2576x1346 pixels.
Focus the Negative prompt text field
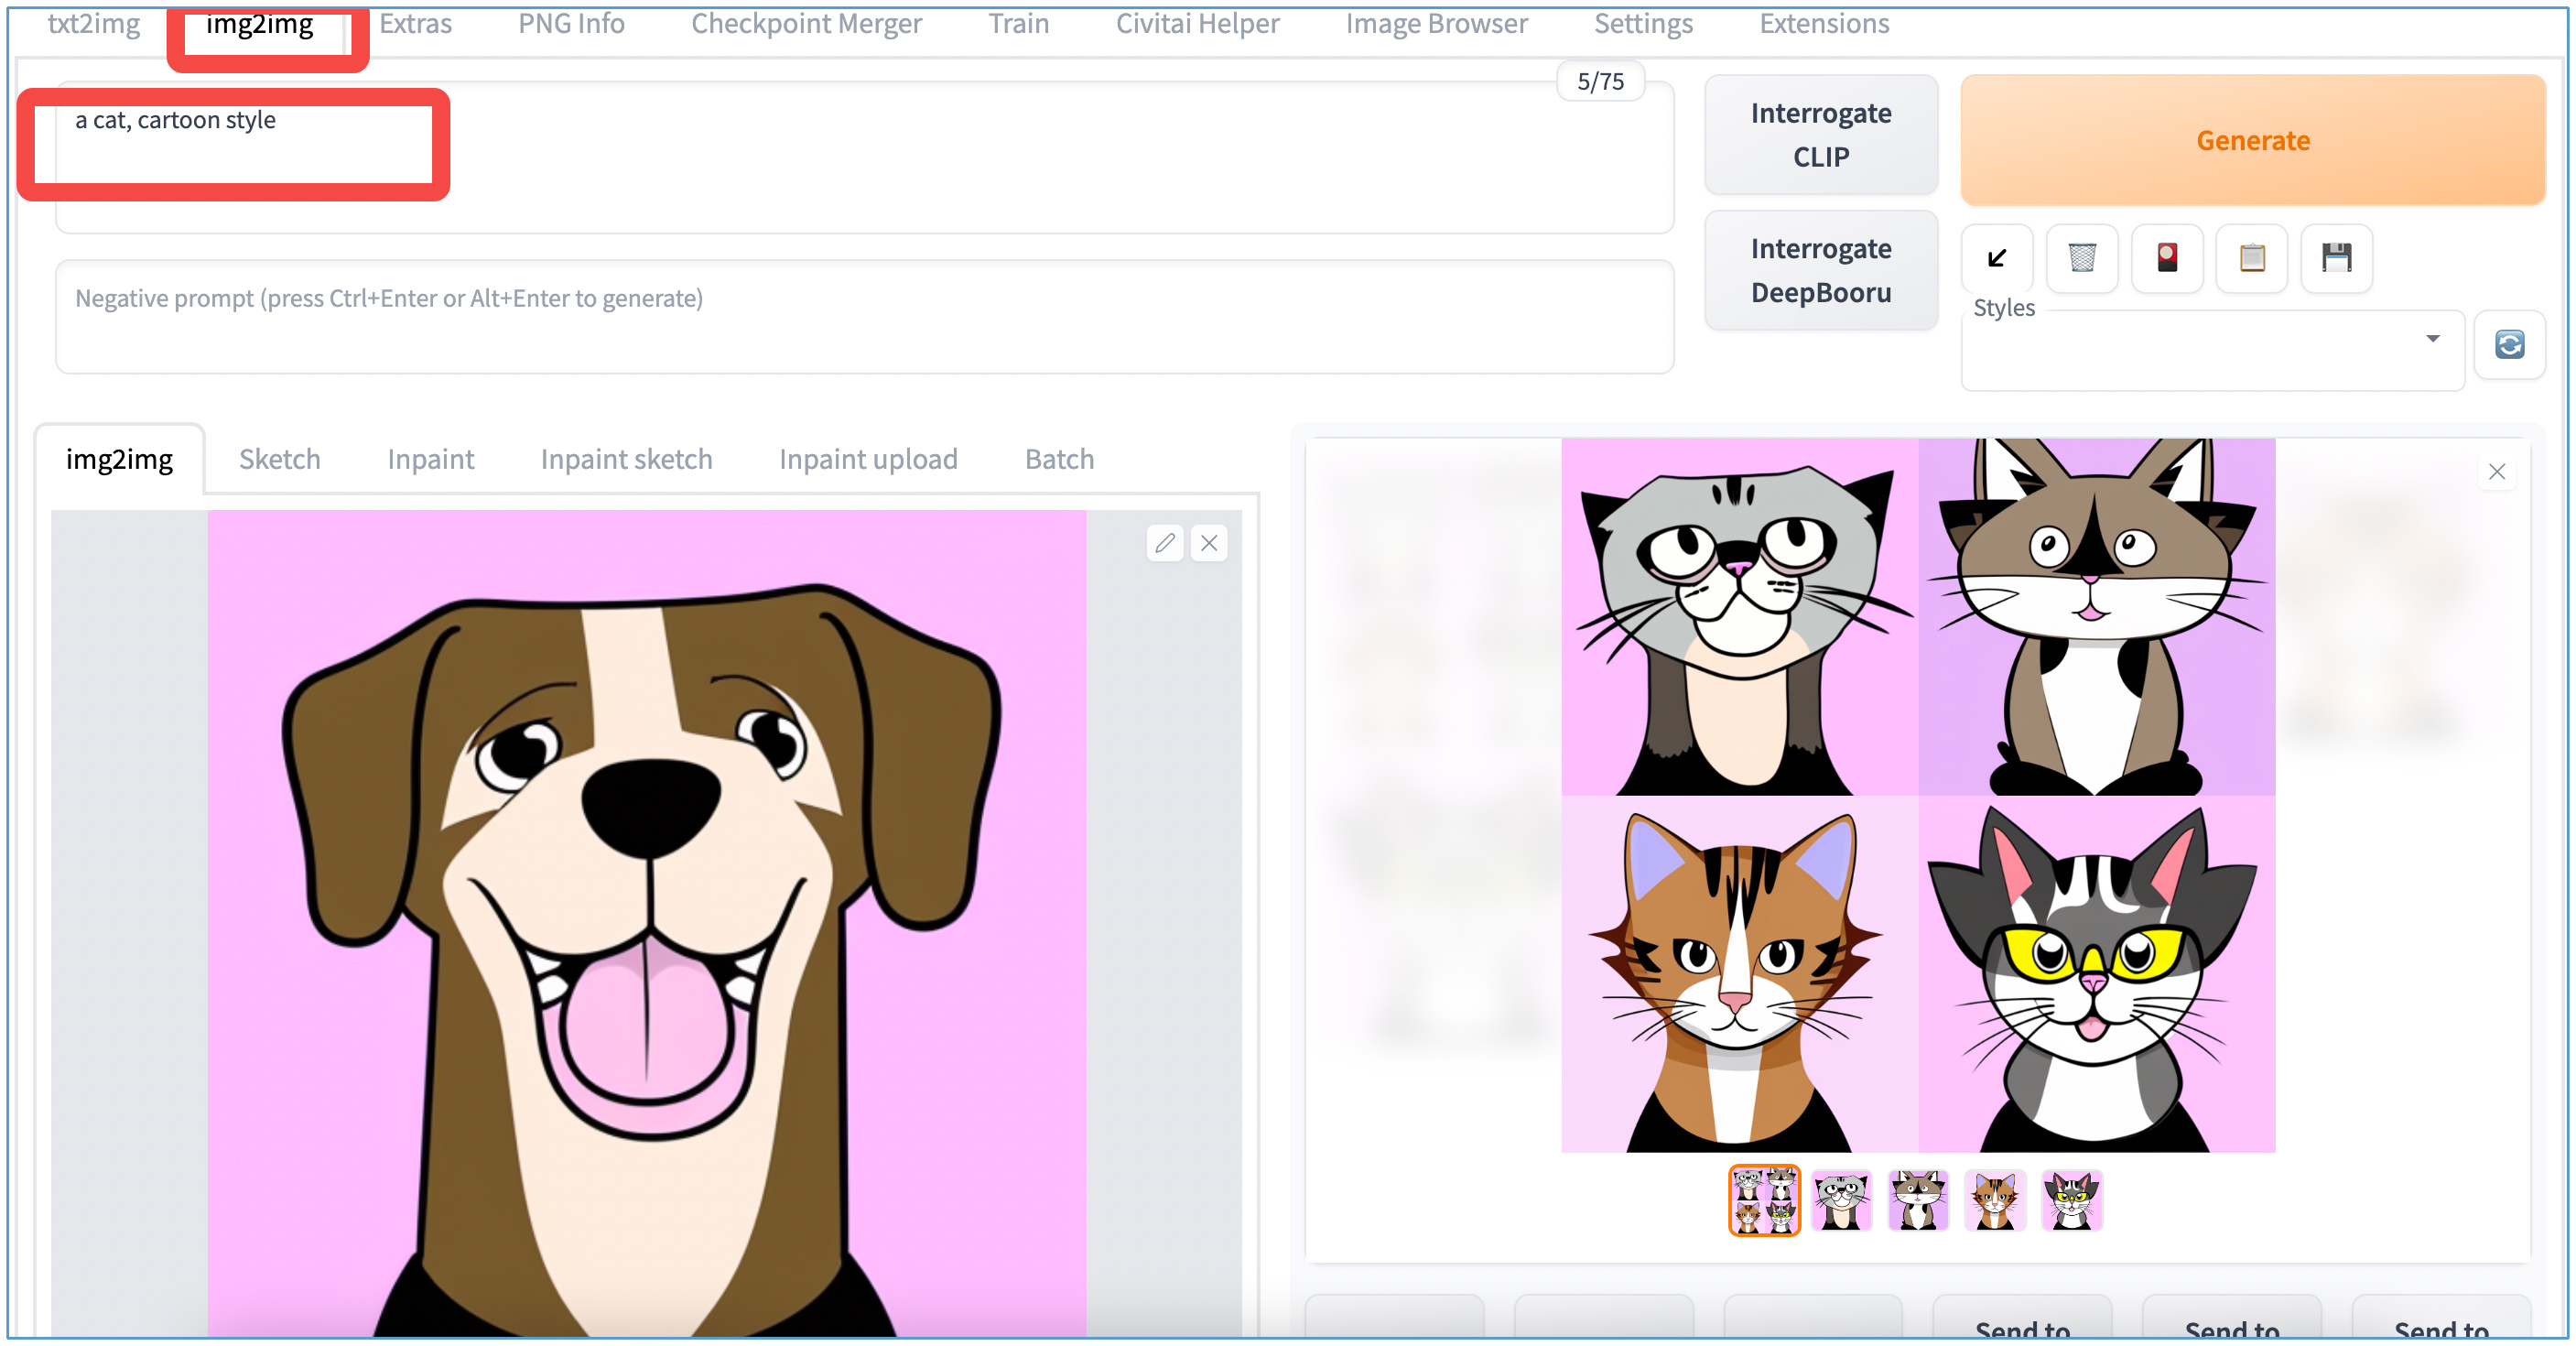[864, 317]
